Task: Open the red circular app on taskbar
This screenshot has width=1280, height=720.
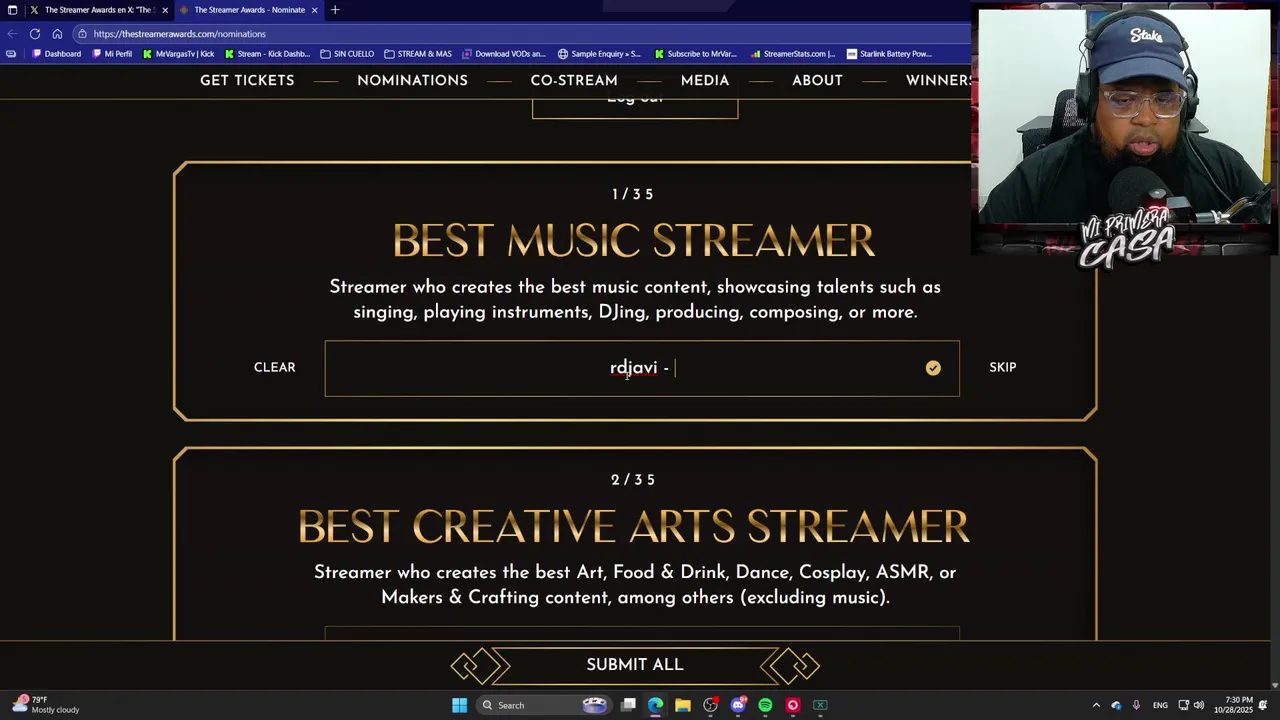Action: coord(793,705)
